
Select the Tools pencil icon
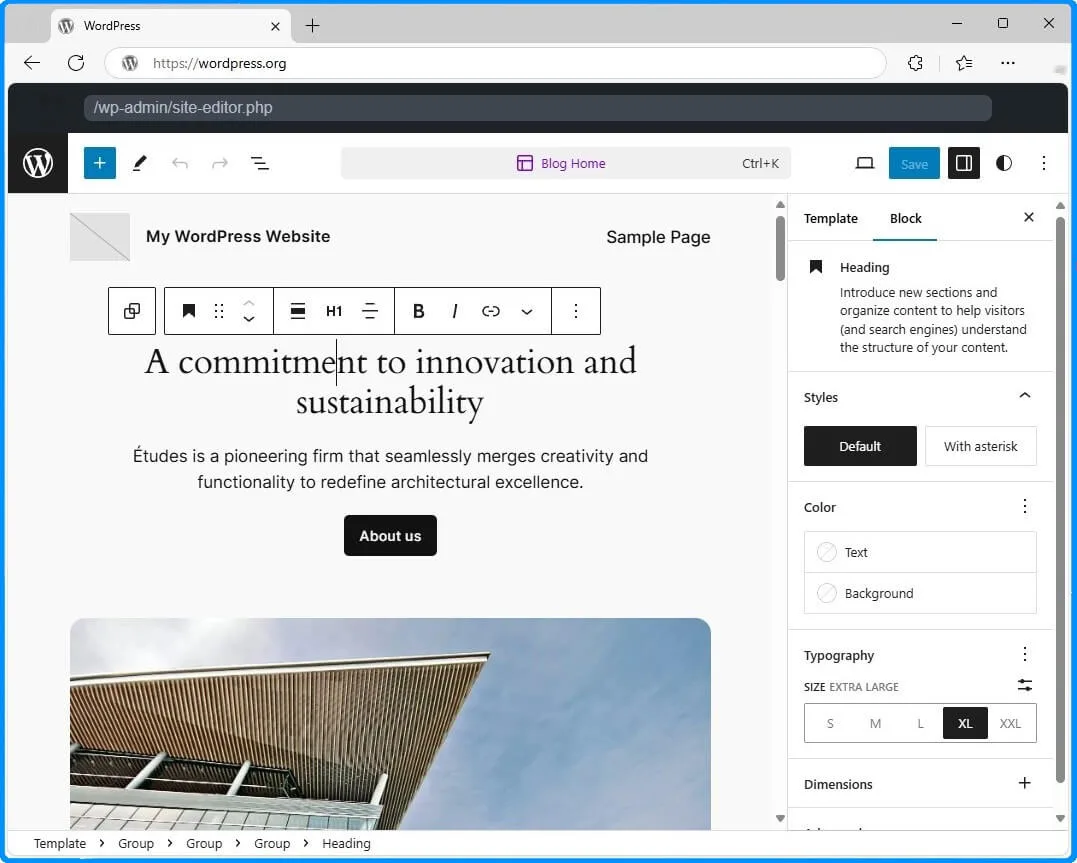coord(139,163)
